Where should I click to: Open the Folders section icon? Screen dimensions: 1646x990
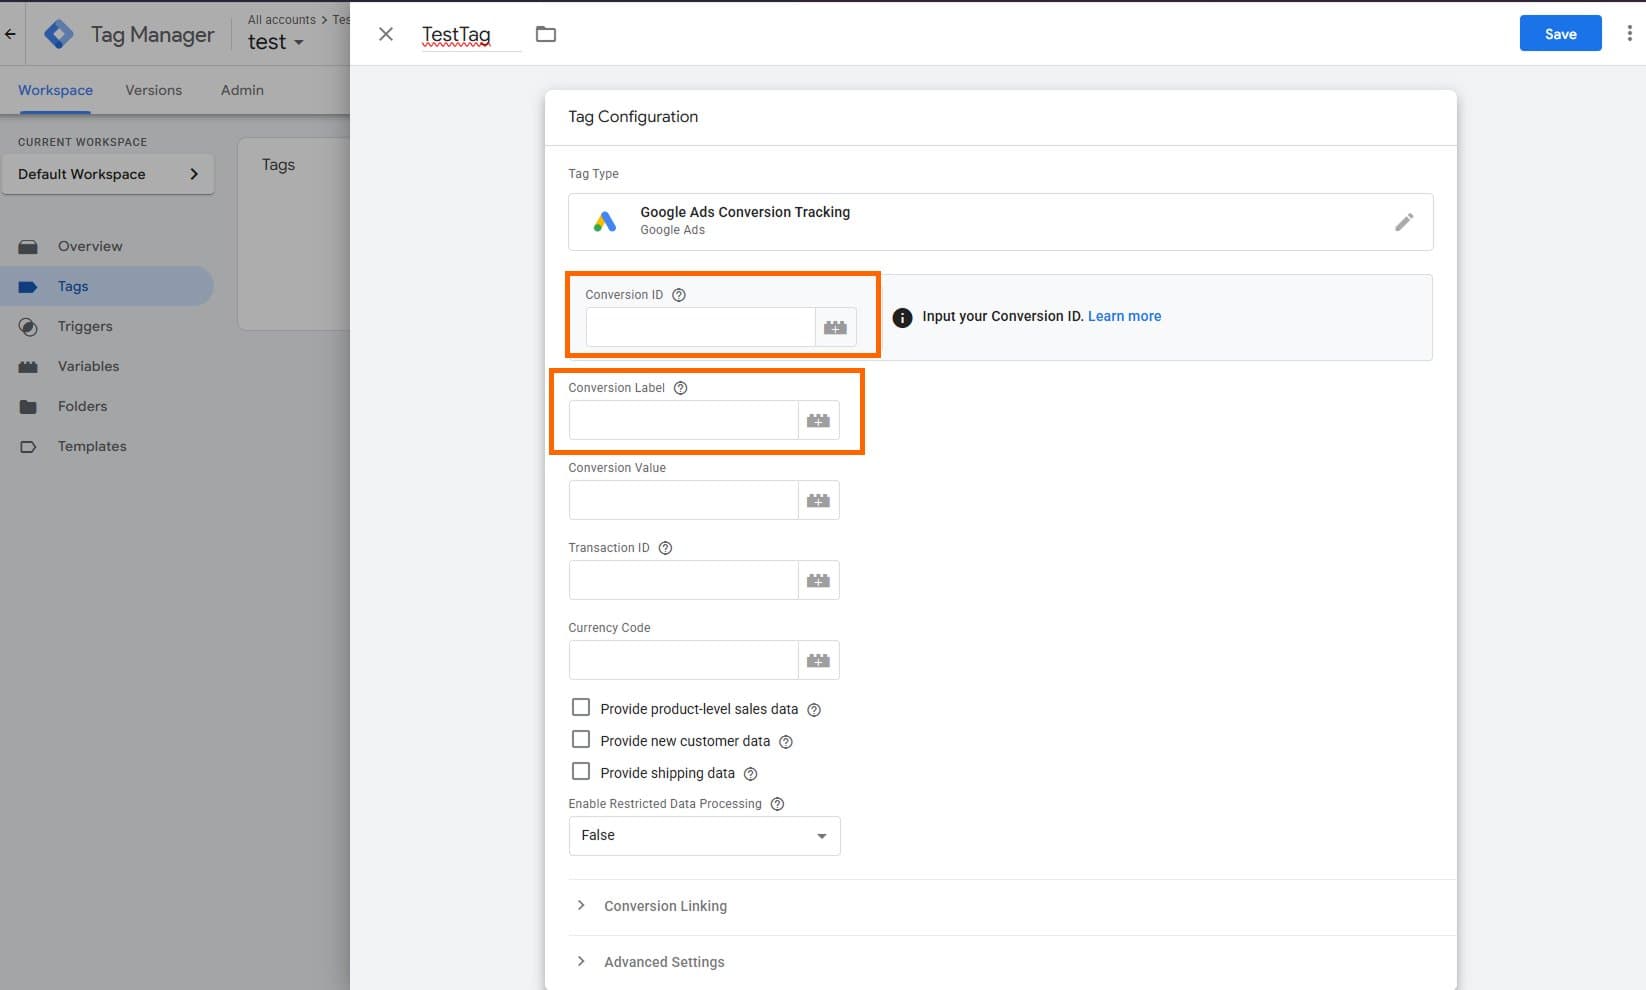coord(28,406)
